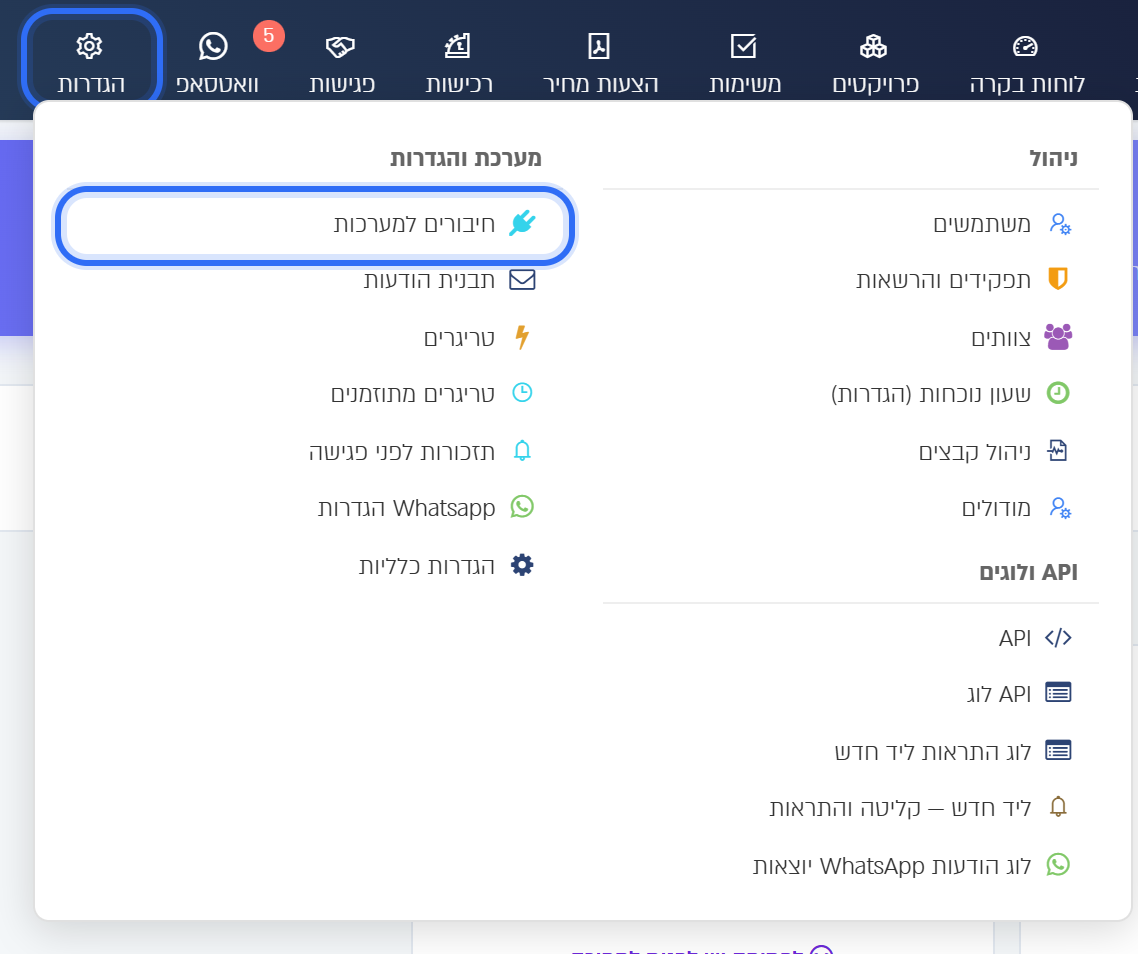The width and height of the screenshot is (1138, 954).
Task: Select חיבורים למערכות menu entry
Action: point(316,224)
